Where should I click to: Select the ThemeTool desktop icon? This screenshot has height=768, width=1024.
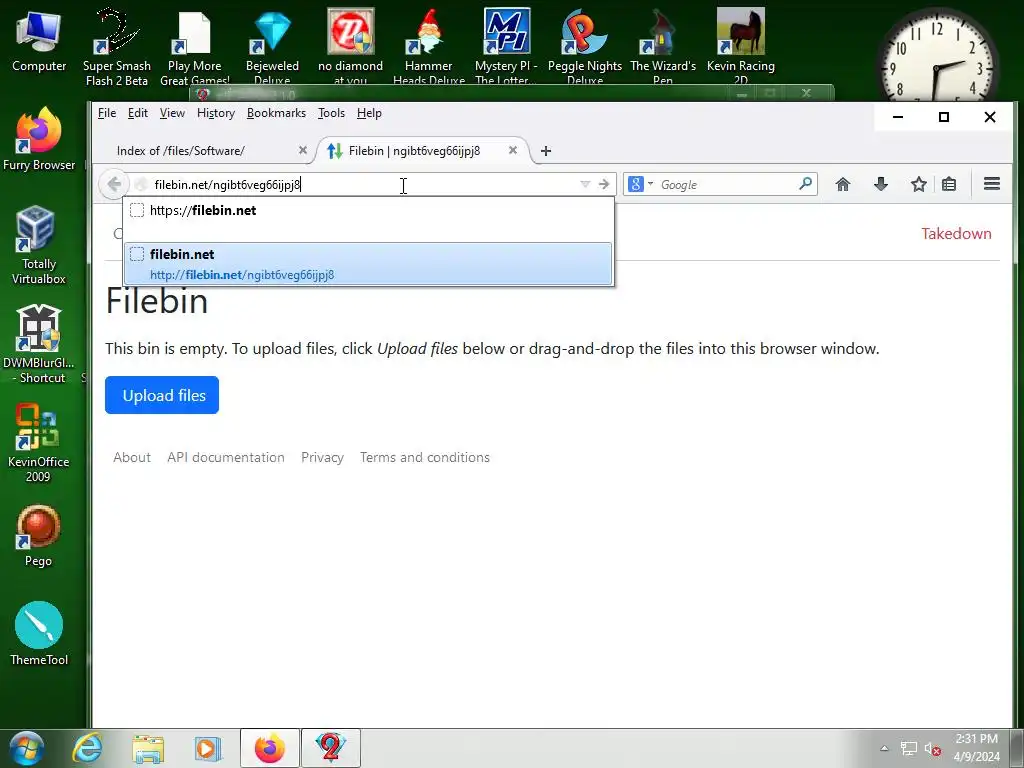pyautogui.click(x=39, y=634)
